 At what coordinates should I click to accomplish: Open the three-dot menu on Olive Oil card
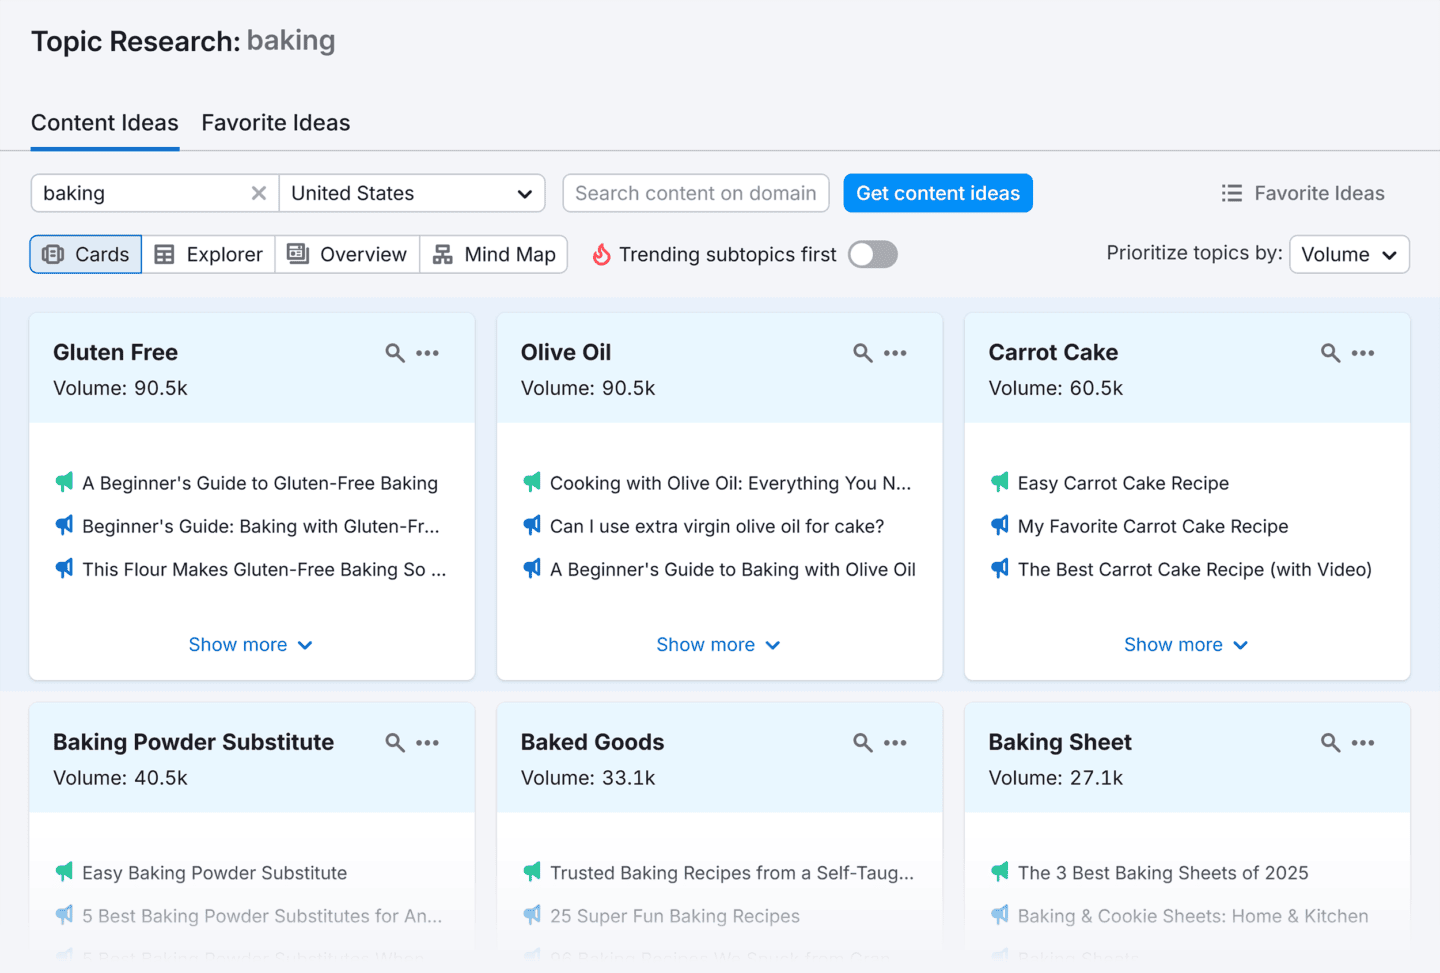[x=896, y=353]
